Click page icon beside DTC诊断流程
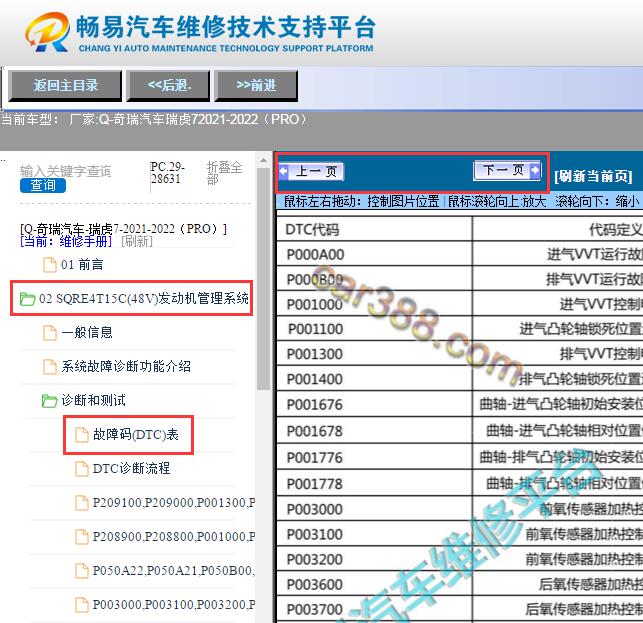The image size is (643, 623). [82, 468]
